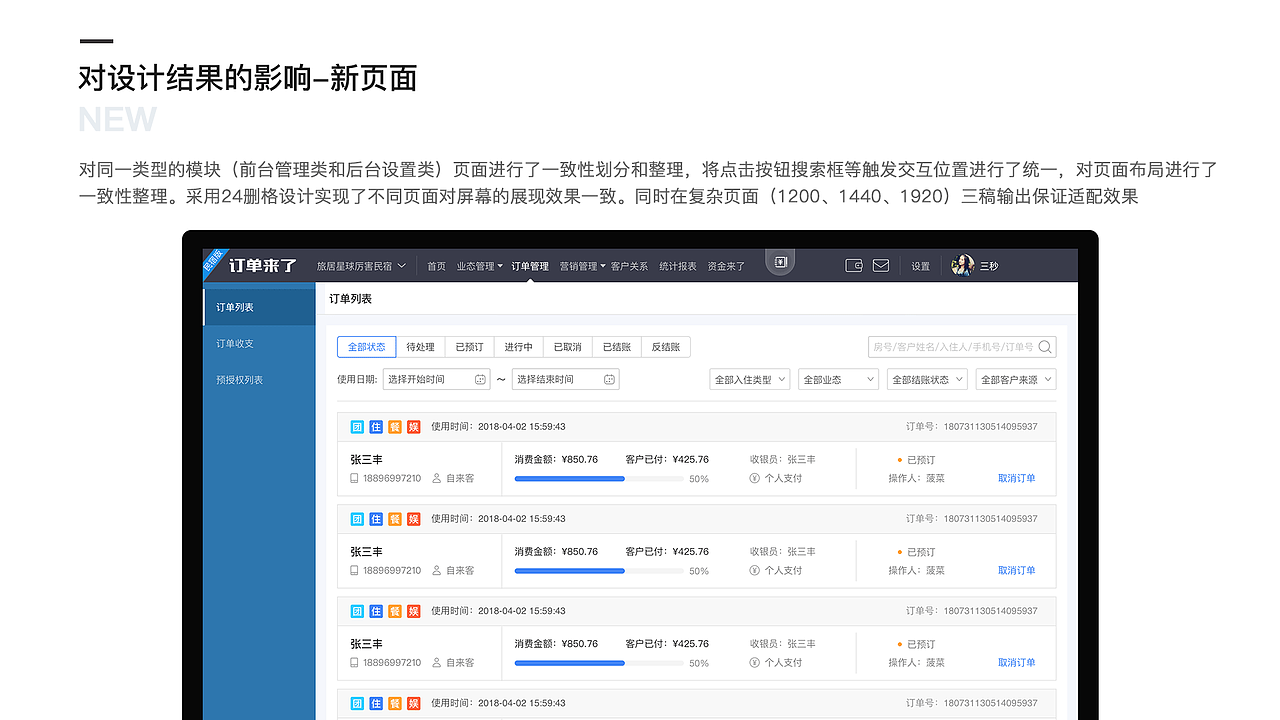The height and width of the screenshot is (720, 1280).
Task: Click the phone icon beside 18896997210
Action: [354, 478]
